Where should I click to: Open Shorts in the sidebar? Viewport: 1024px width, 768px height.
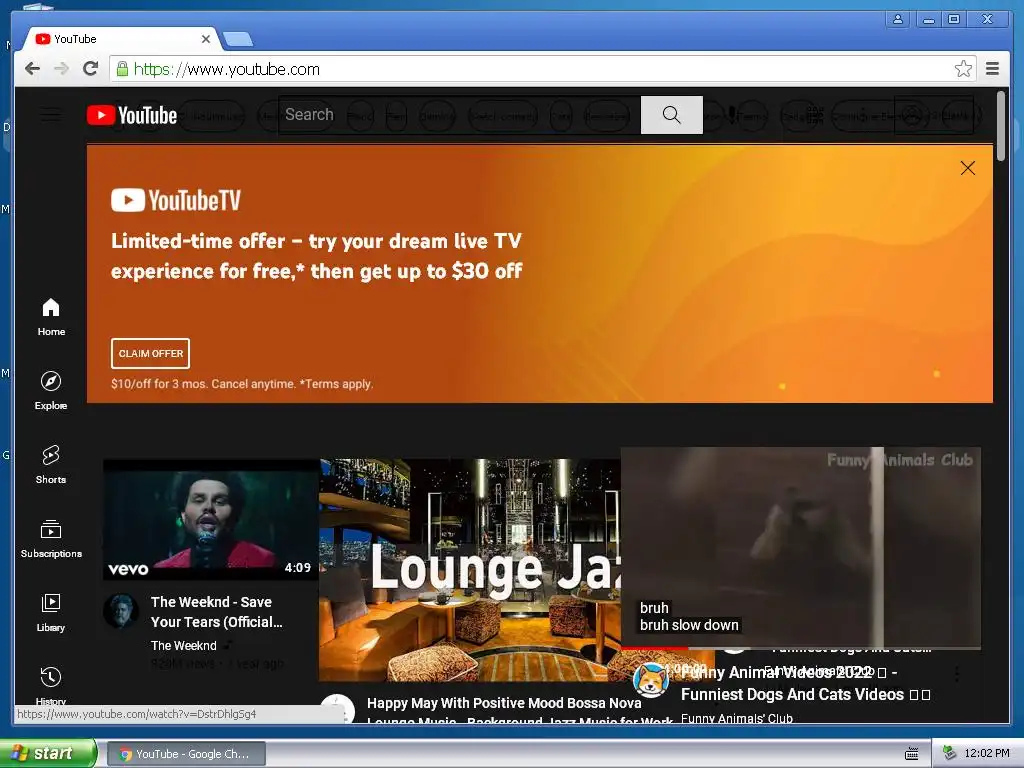[x=51, y=465]
